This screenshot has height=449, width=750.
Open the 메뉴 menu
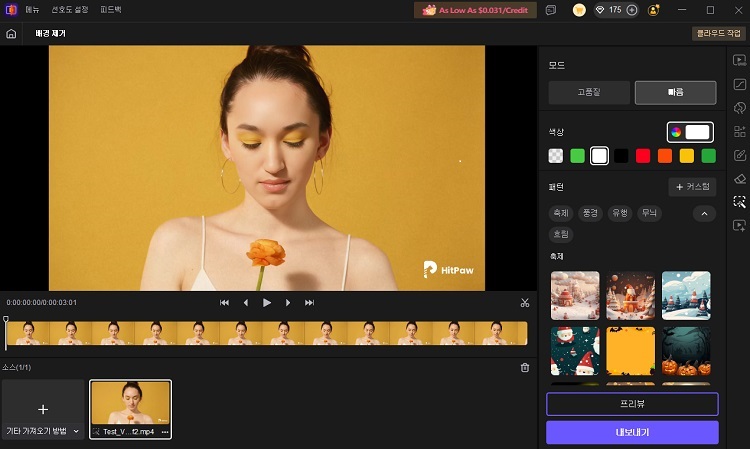pyautogui.click(x=33, y=10)
